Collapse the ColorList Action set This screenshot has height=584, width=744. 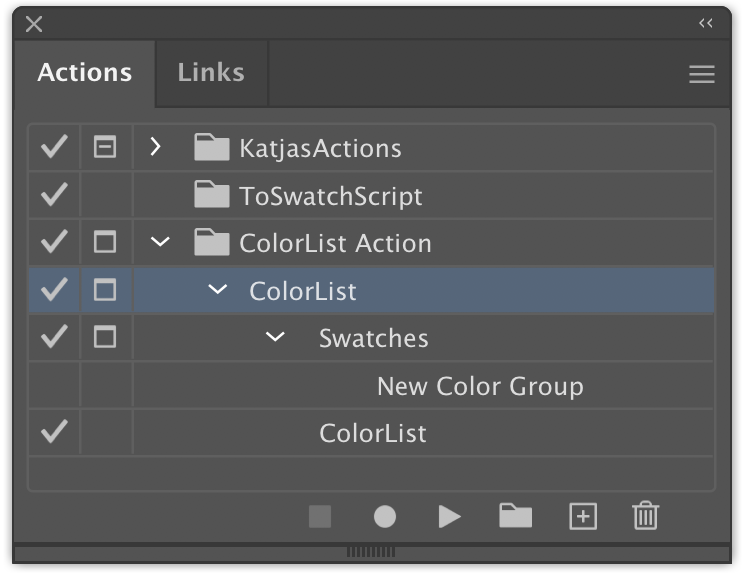[160, 242]
